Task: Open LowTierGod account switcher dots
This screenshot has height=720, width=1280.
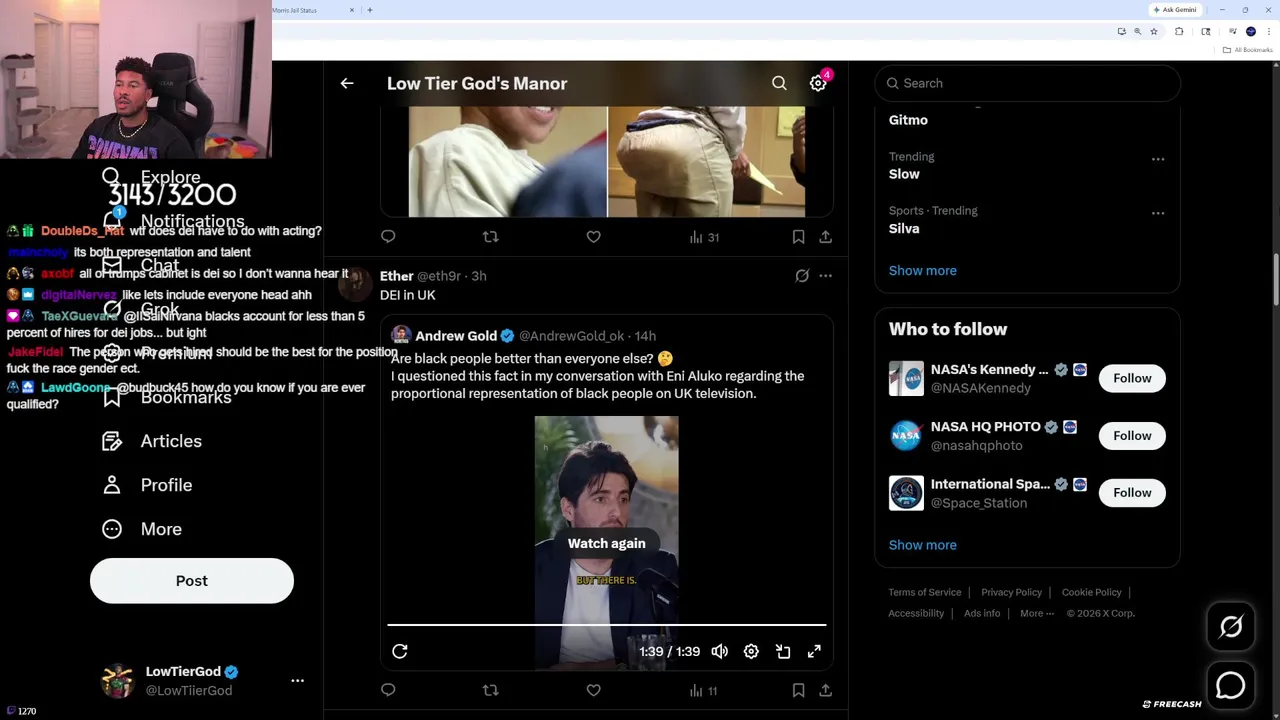Action: click(297, 681)
